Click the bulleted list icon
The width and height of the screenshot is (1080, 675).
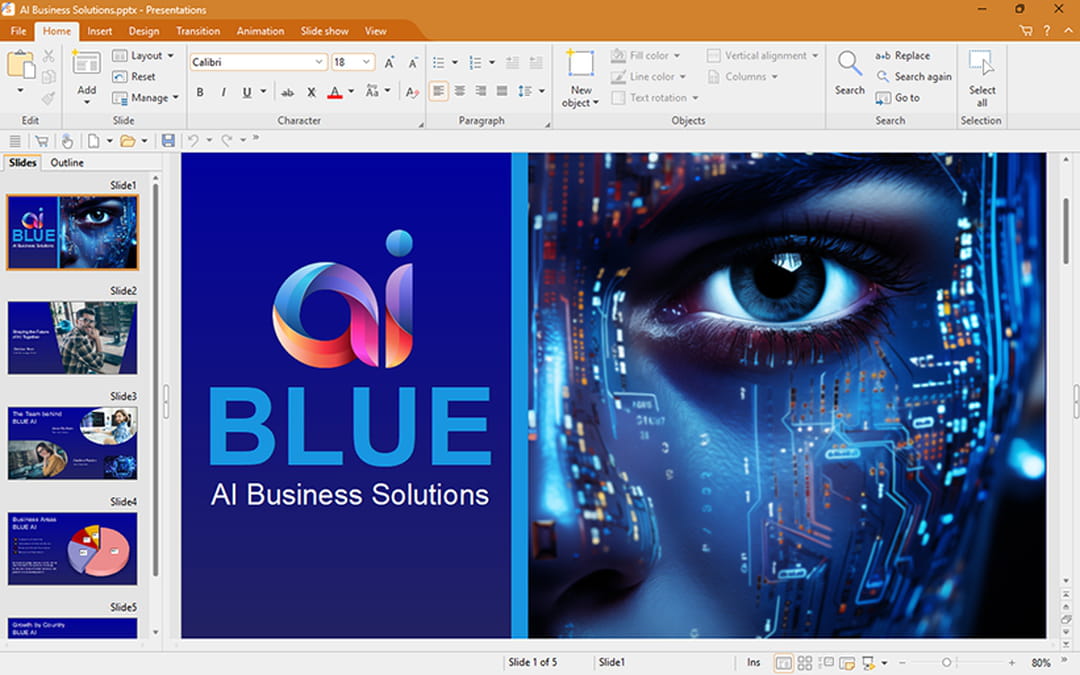click(x=438, y=62)
